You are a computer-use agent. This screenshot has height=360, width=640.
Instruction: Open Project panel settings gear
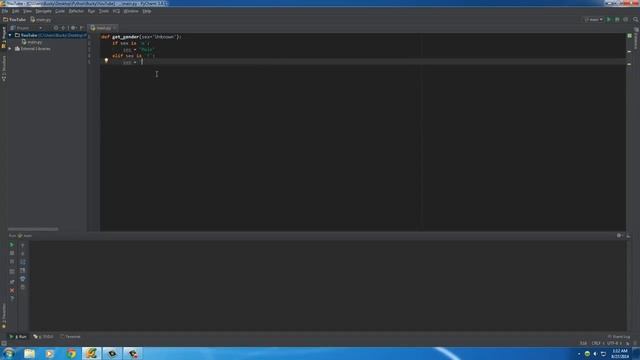(x=73, y=28)
